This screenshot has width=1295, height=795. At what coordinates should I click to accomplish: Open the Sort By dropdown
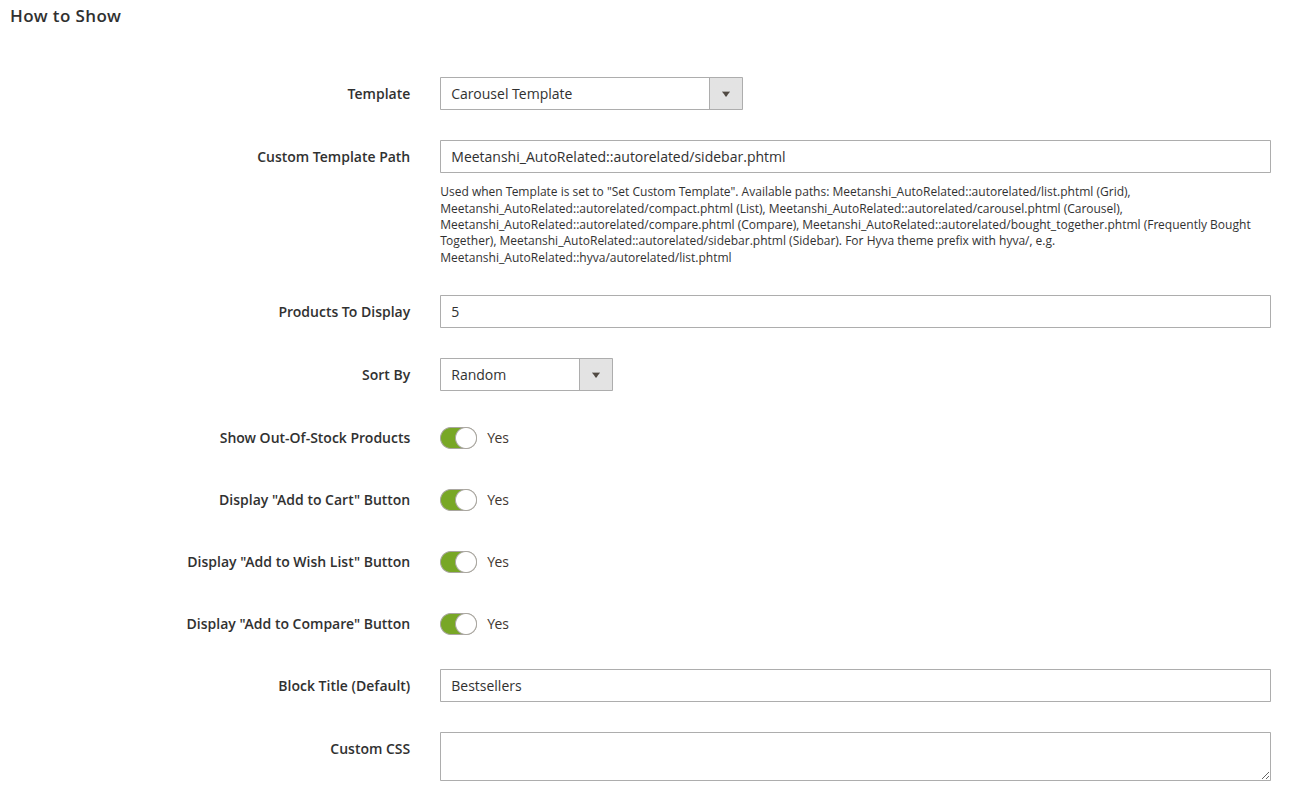(x=526, y=375)
